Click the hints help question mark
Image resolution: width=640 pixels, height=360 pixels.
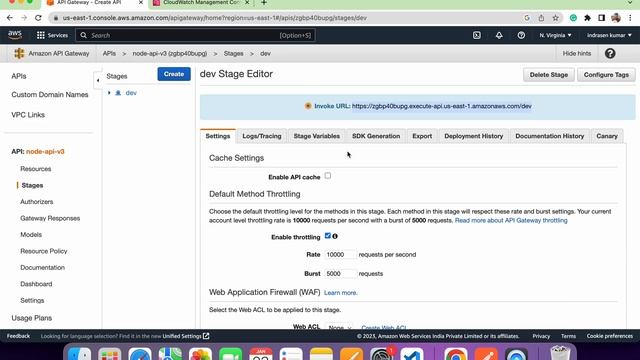coord(610,53)
